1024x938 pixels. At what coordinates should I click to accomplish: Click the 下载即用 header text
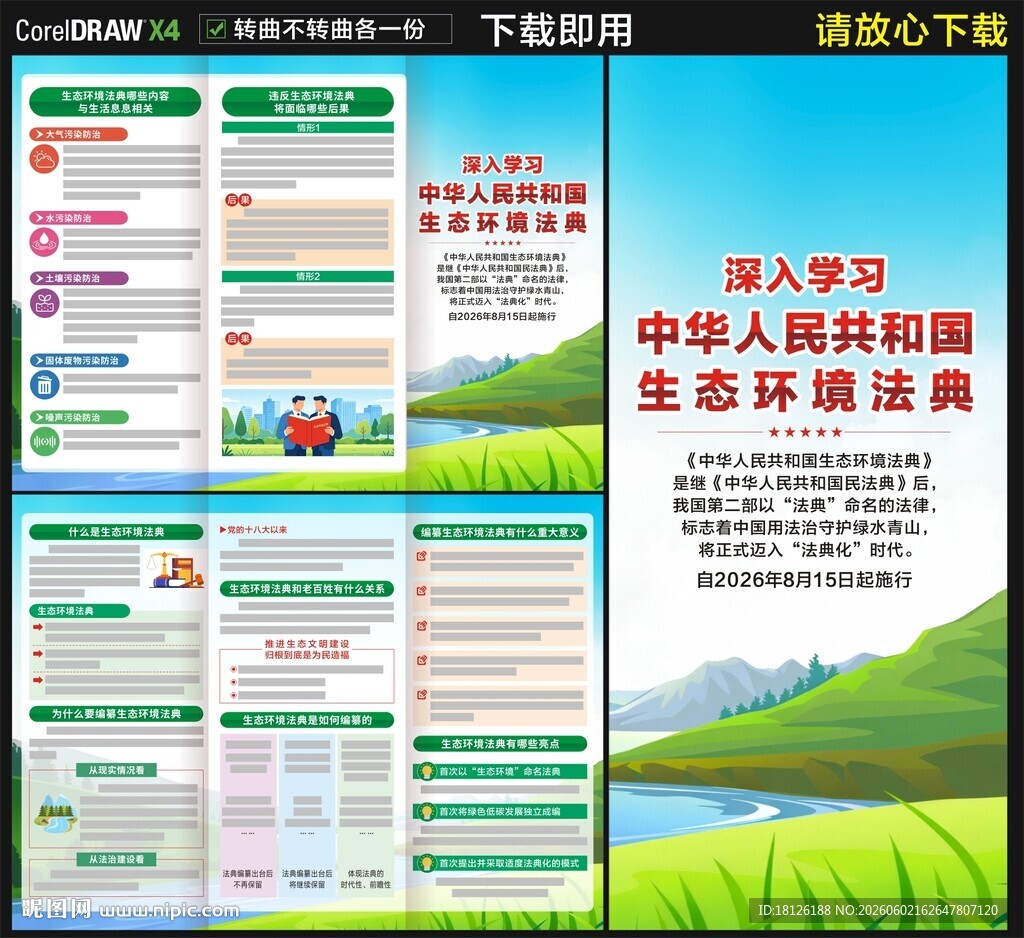556,31
